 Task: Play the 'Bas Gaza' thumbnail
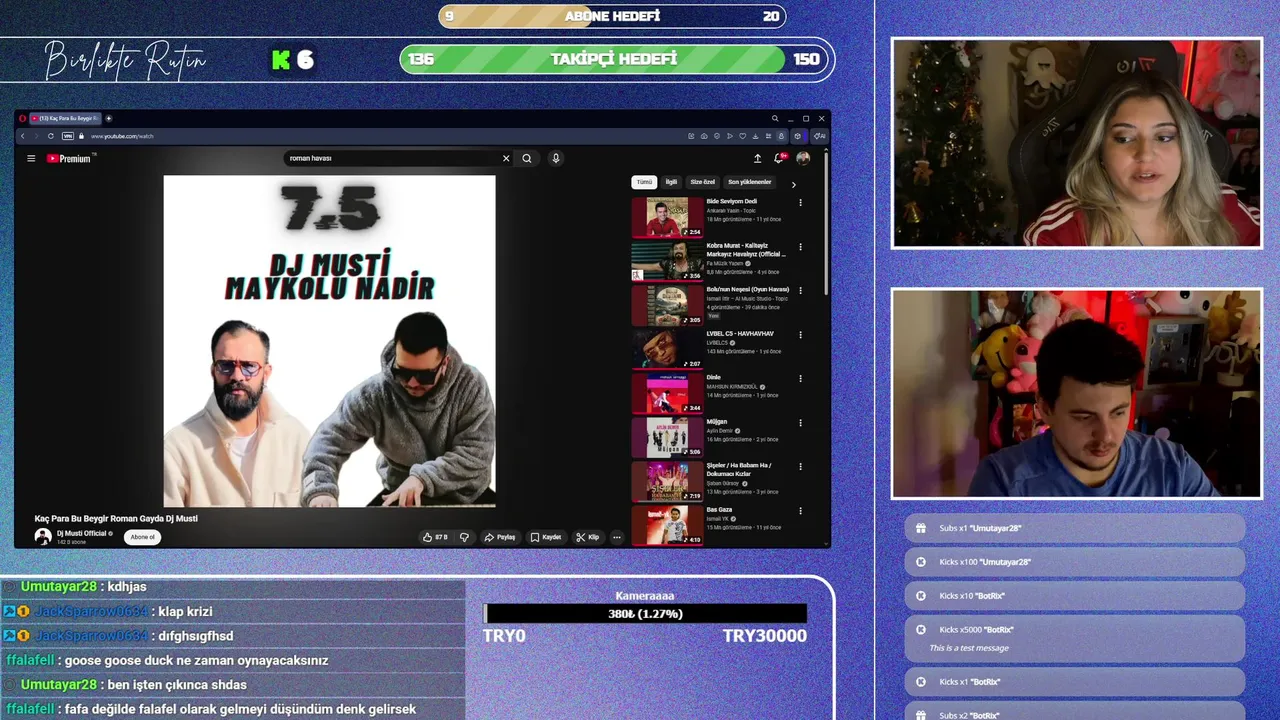click(667, 525)
